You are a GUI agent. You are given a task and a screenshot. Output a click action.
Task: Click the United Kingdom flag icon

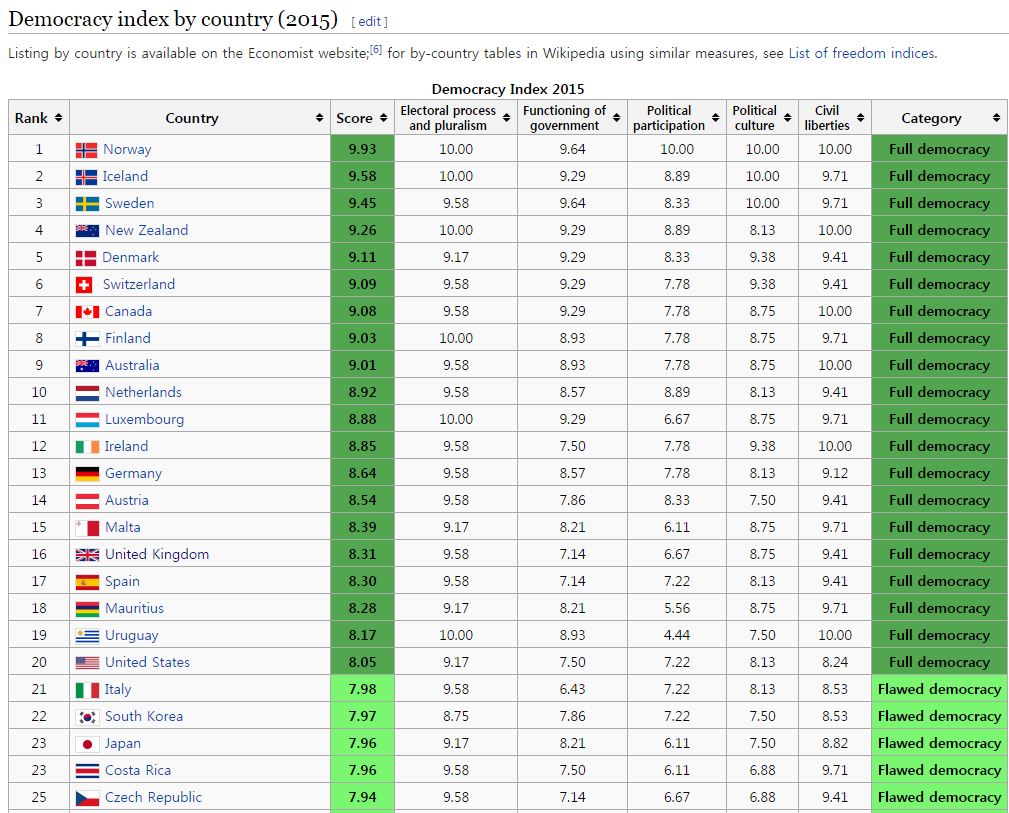87,555
